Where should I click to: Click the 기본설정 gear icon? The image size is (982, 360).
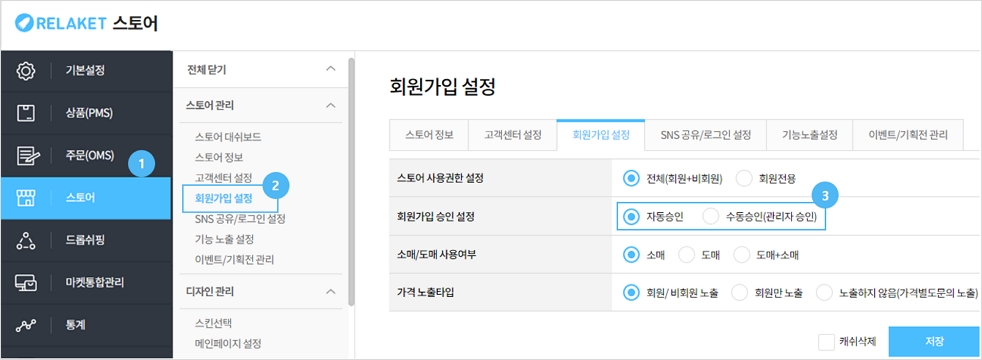click(25, 70)
